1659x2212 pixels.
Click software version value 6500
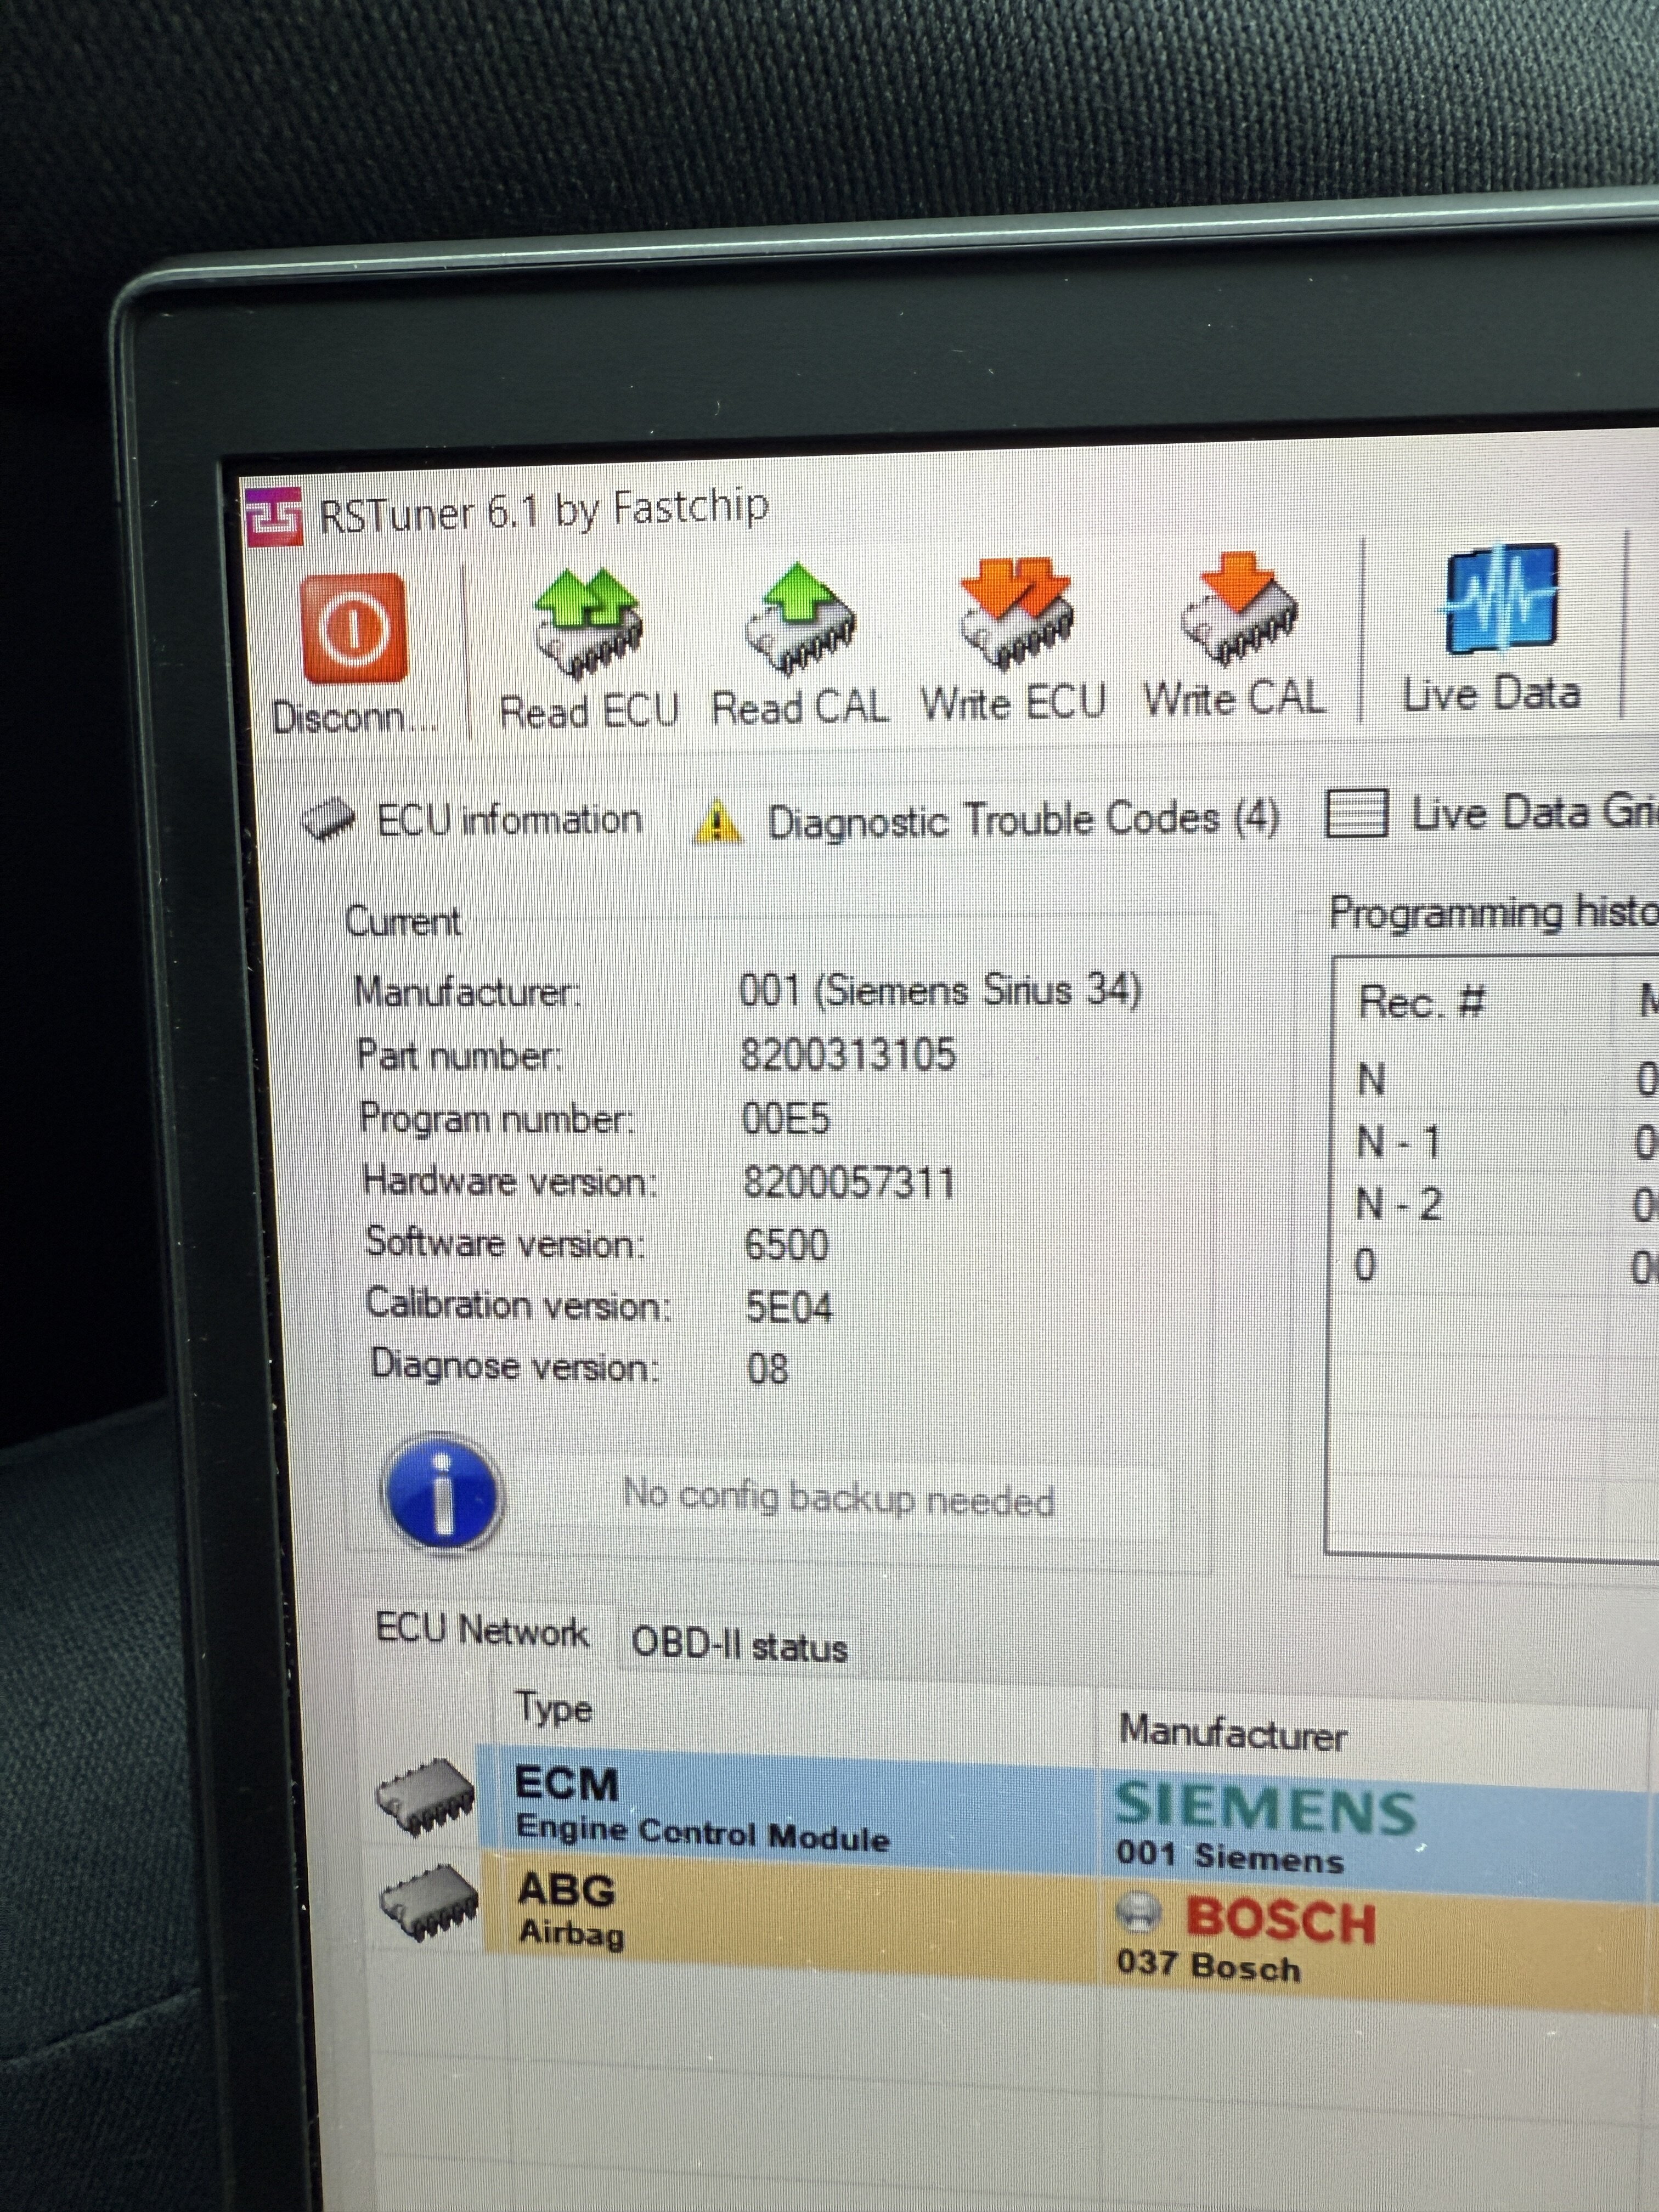tap(786, 1245)
